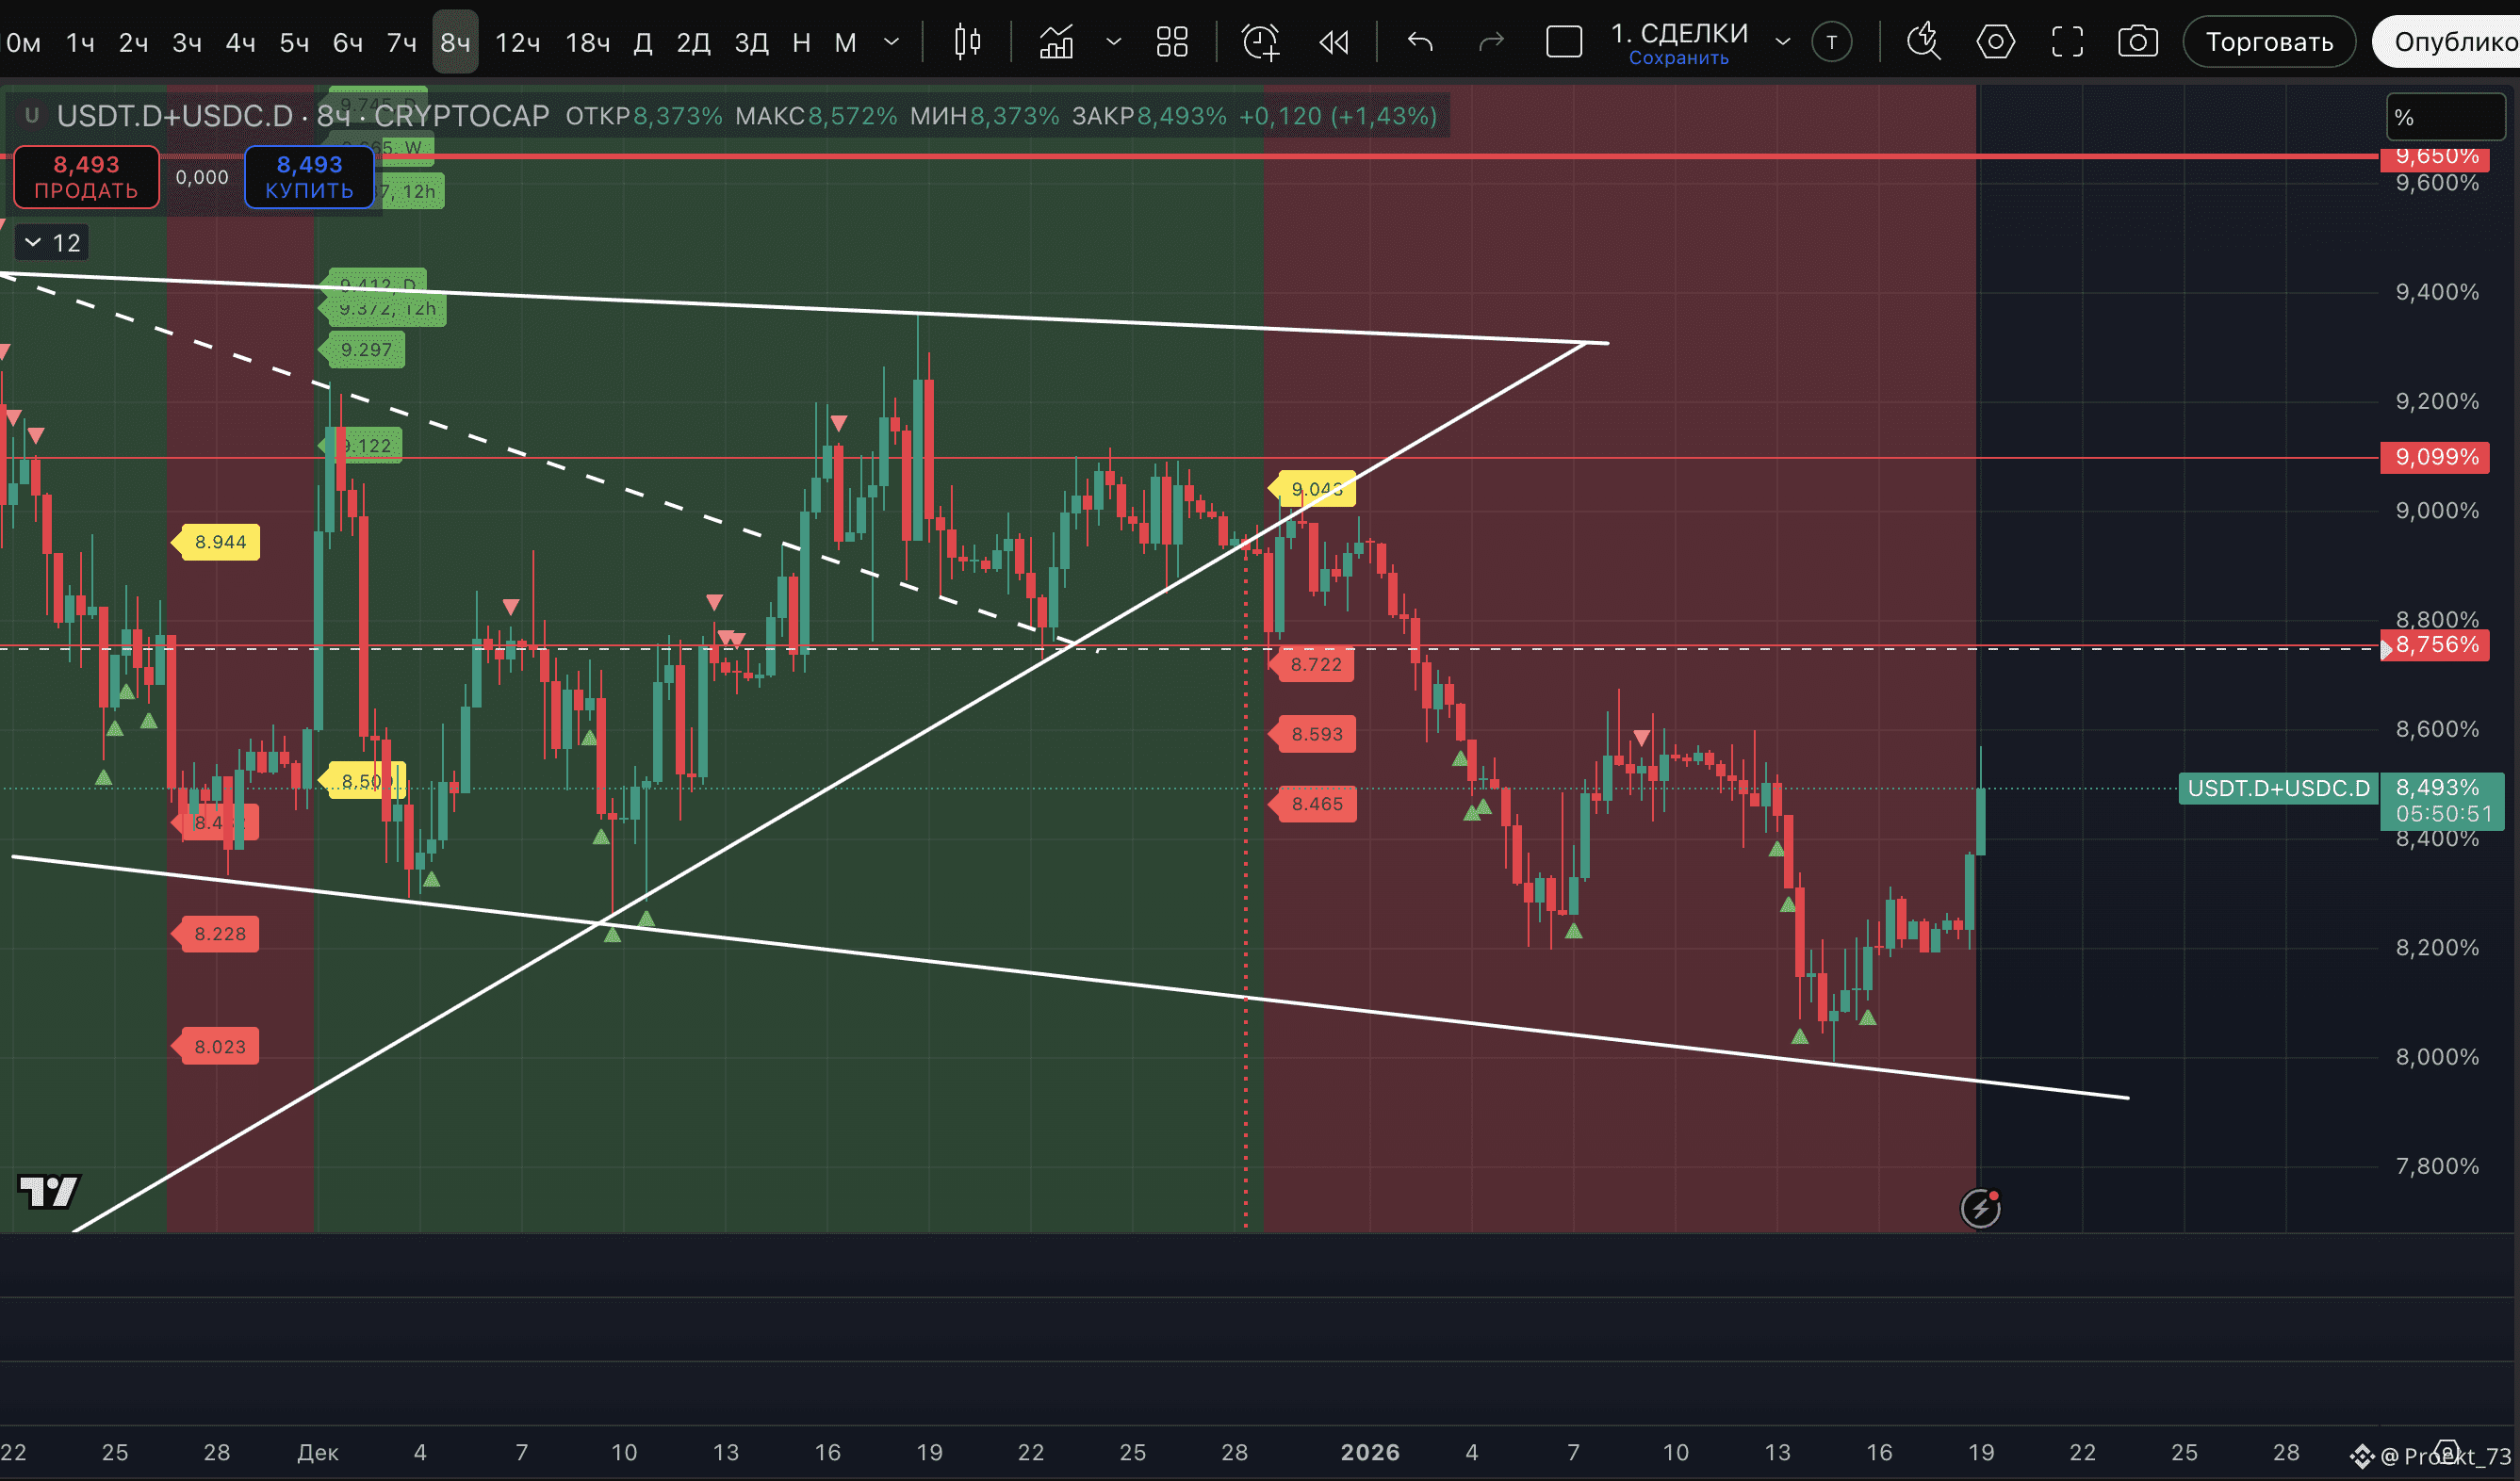Open the indicators panel icon

(1056, 42)
